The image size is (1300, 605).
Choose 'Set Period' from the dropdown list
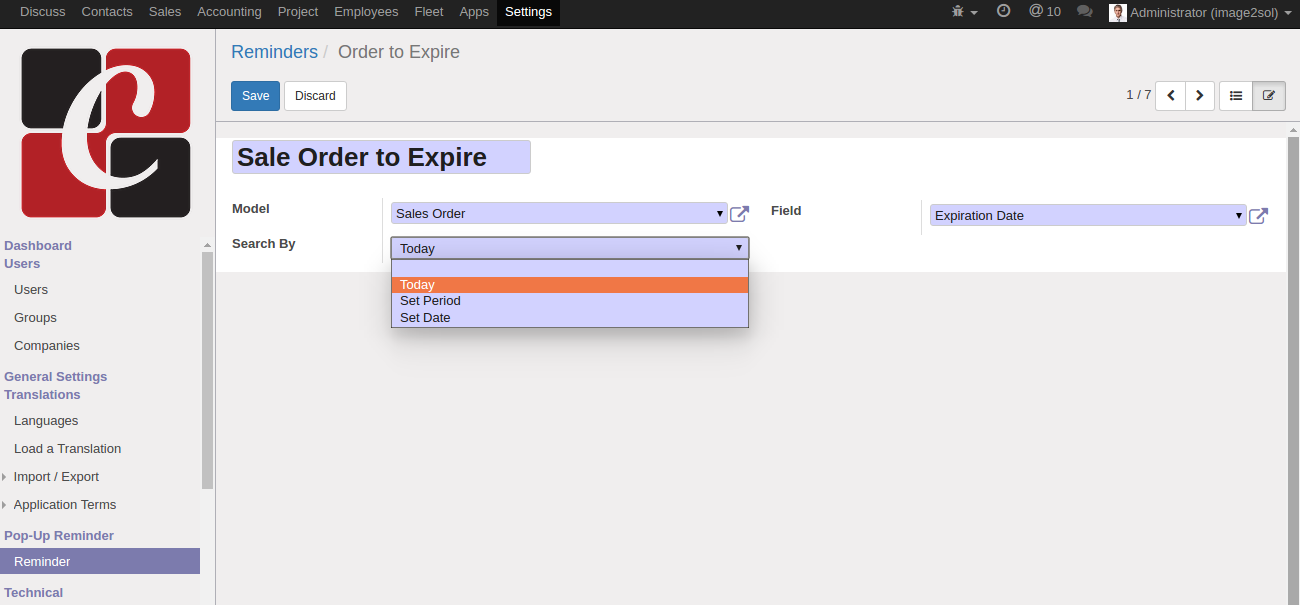click(x=430, y=301)
